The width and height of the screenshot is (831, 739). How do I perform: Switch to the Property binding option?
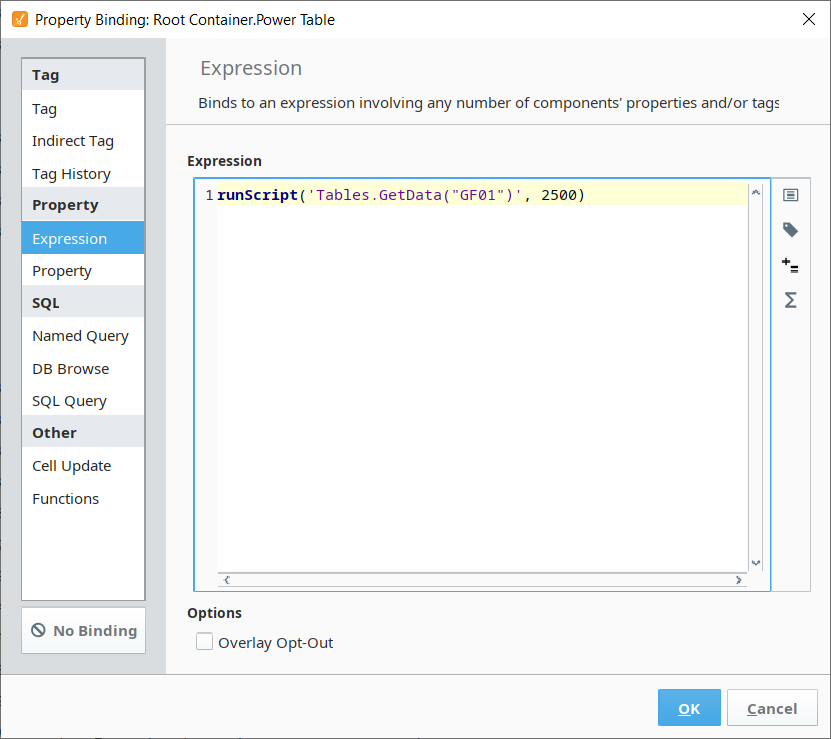(62, 271)
